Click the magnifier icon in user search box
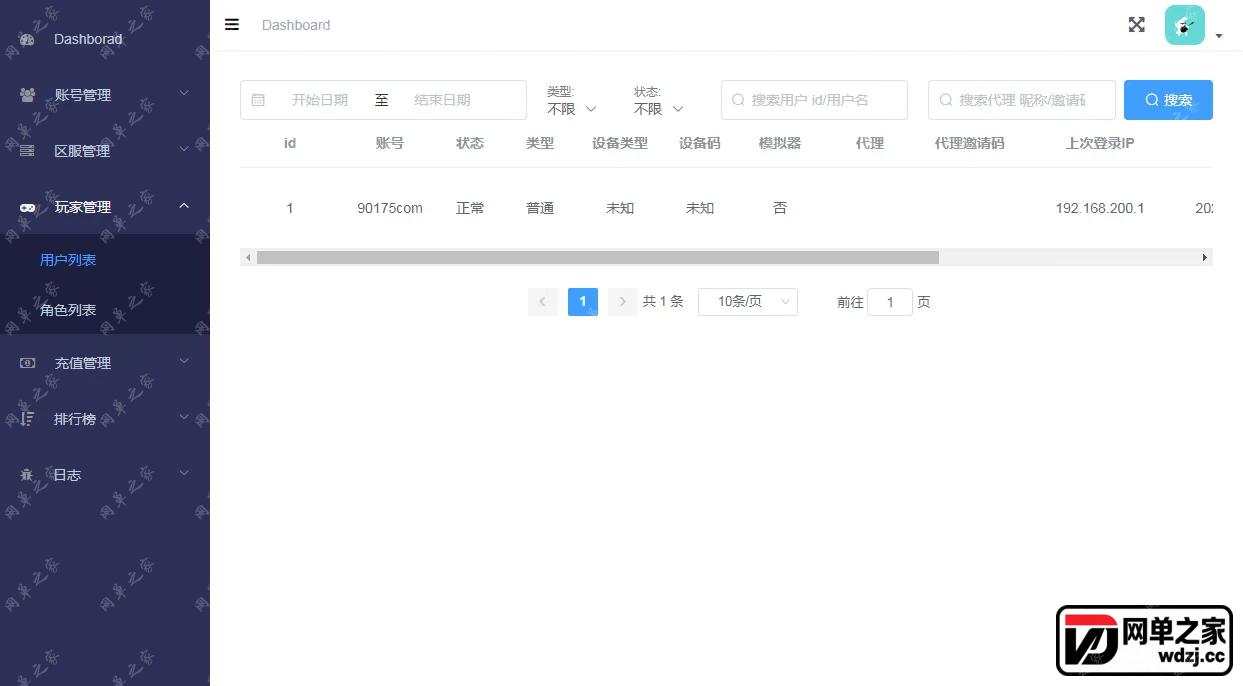1243x686 pixels. point(739,100)
